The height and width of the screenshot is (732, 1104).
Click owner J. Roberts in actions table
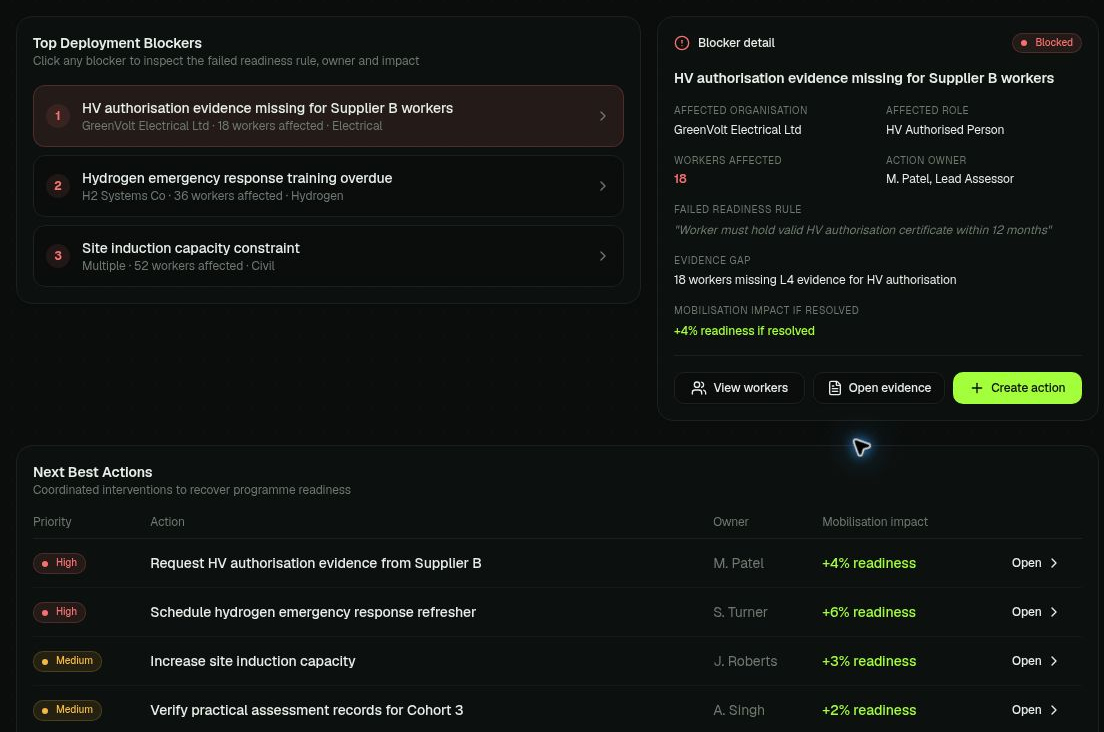point(746,661)
